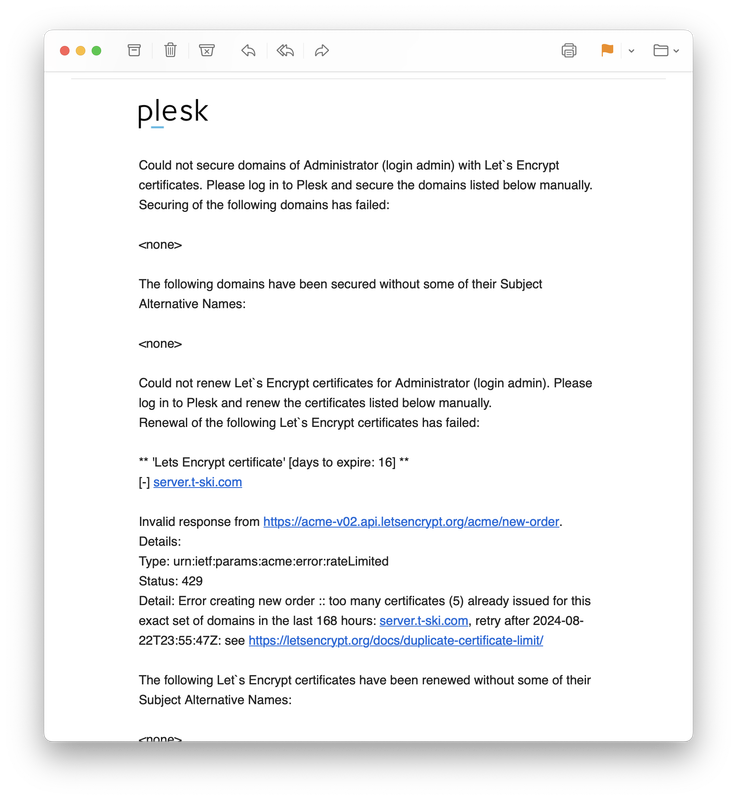Click the rateLimited error type text line

click(x=264, y=561)
